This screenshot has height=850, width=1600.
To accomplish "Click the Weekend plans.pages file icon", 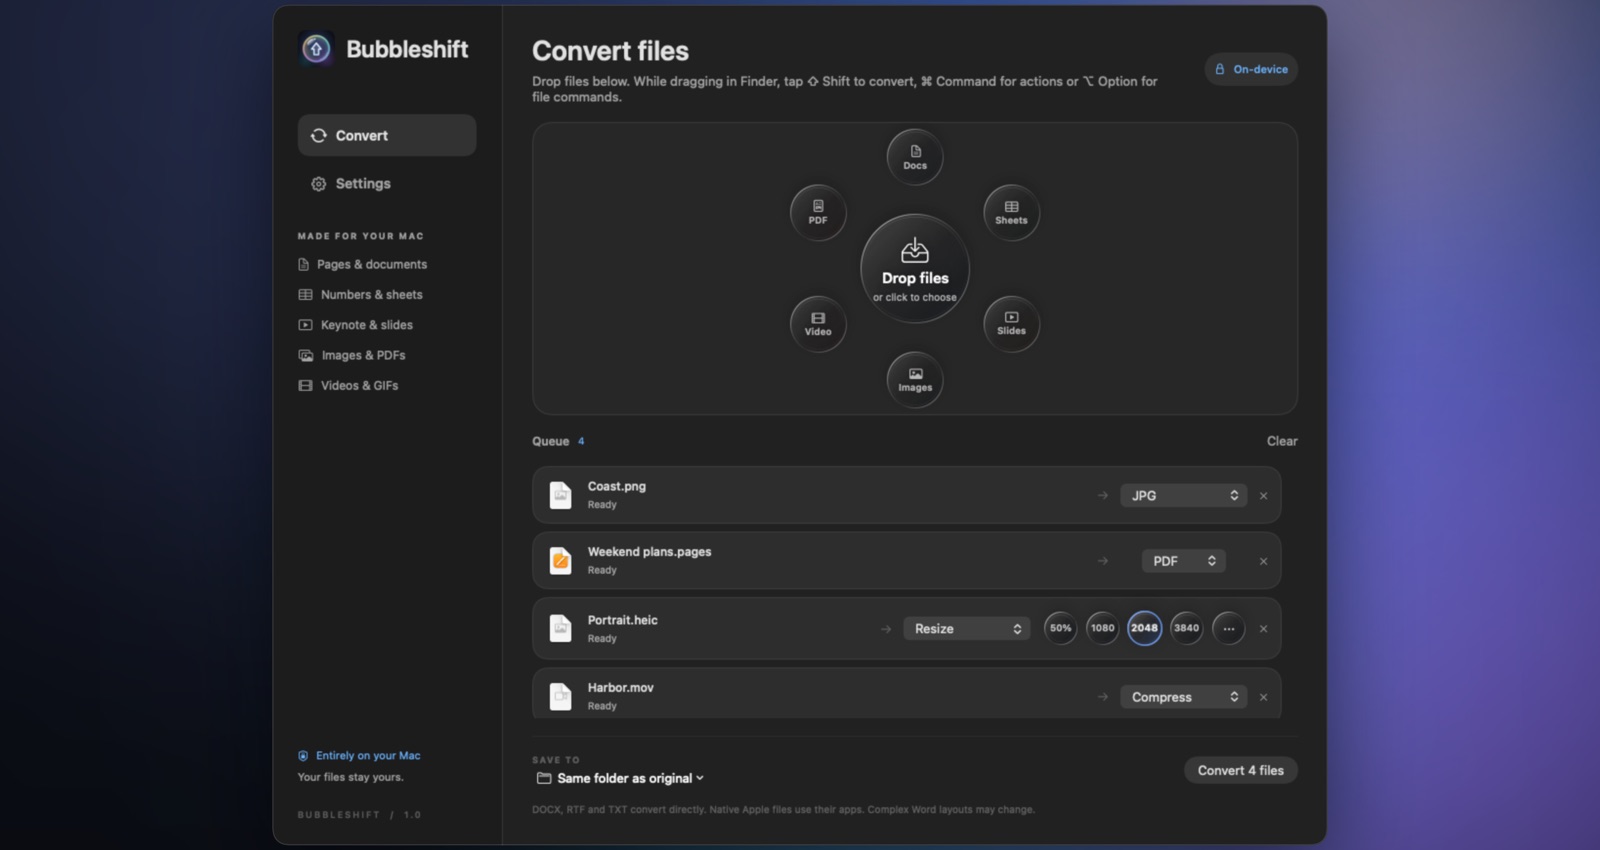I will pyautogui.click(x=561, y=560).
